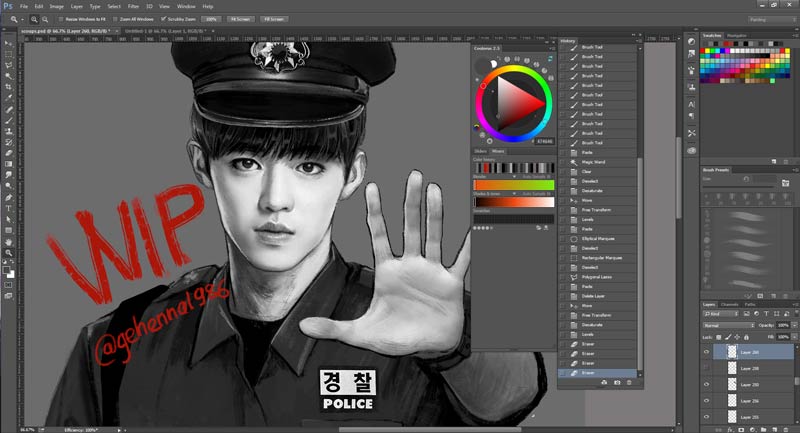This screenshot has width=800, height=433.
Task: Select the Polygonal Lasso history state
Action: 598,277
